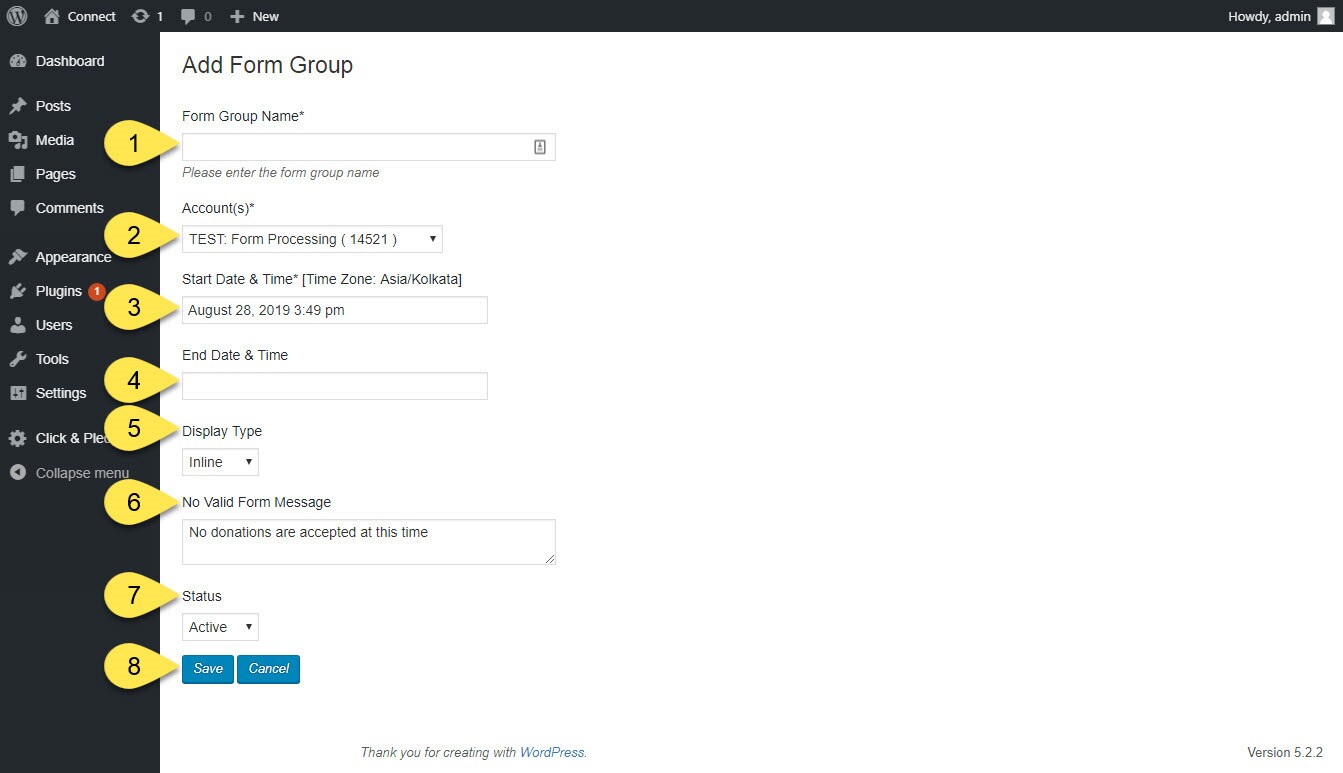Open the Status Active dropdown
1343x773 pixels.
coord(220,627)
